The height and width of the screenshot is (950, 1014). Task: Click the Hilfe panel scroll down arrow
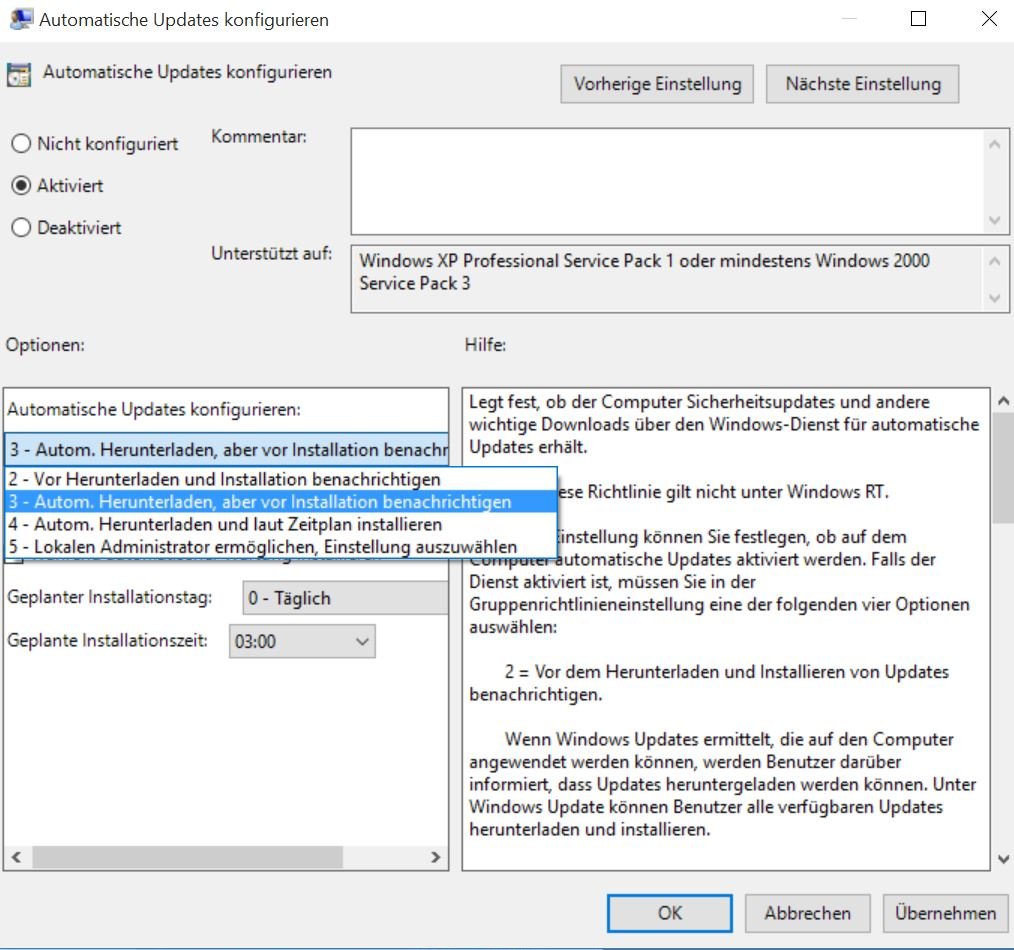(x=1004, y=859)
